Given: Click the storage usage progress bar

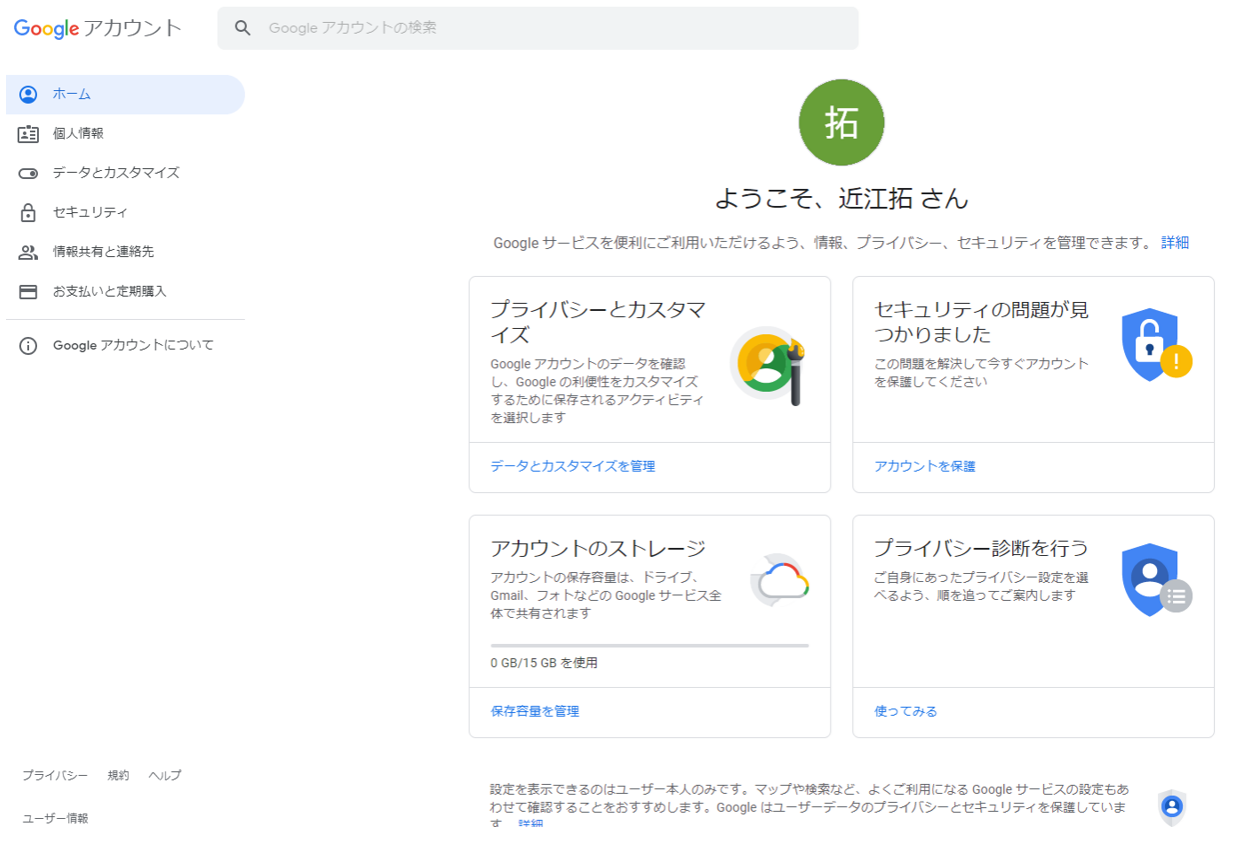Looking at the screenshot, I should click(x=650, y=645).
